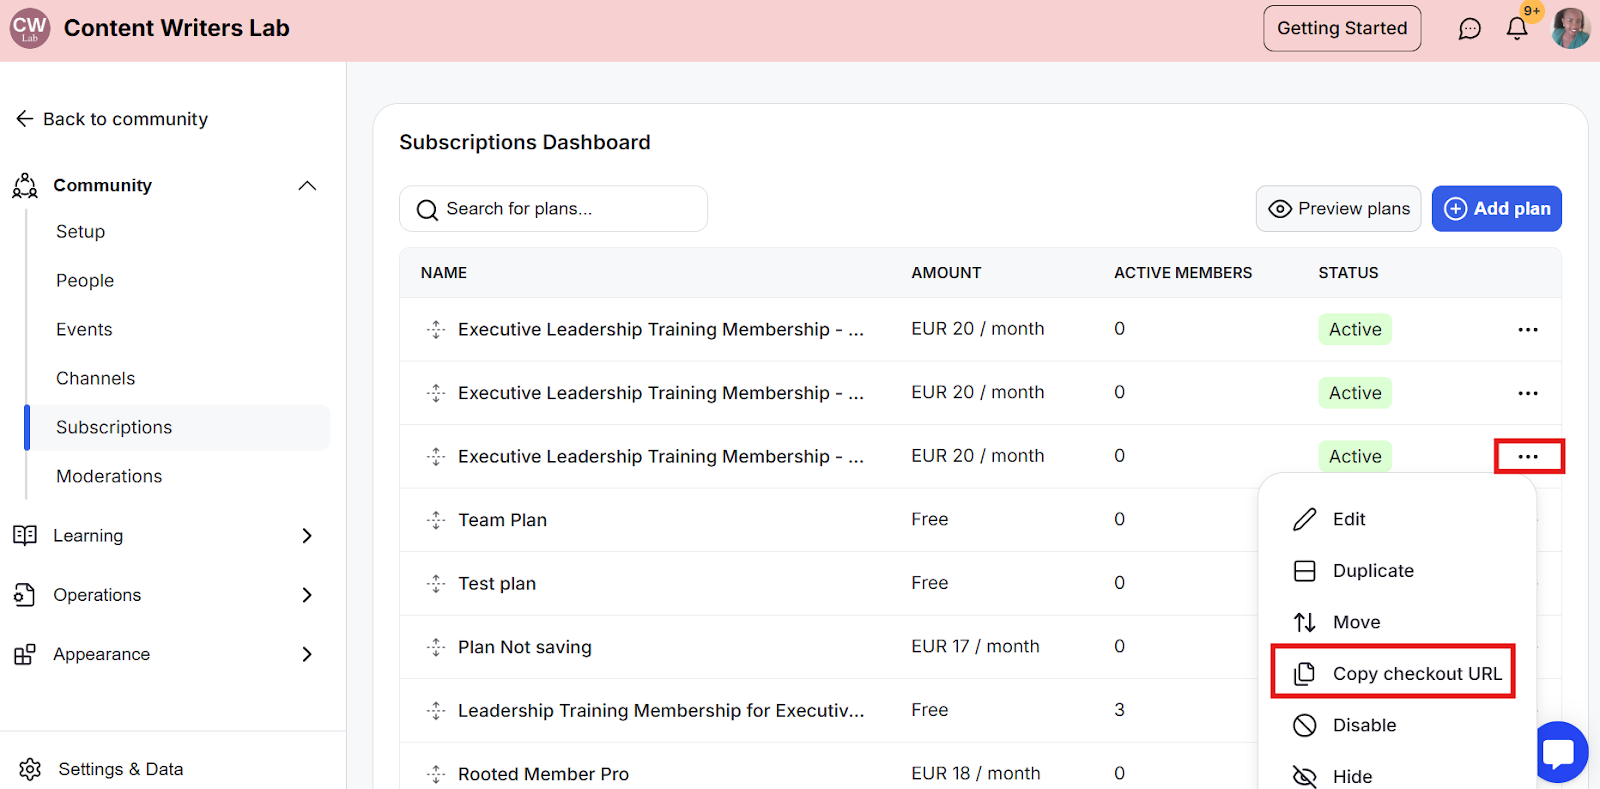The image size is (1600, 789).
Task: Go back to community
Action: [112, 119]
